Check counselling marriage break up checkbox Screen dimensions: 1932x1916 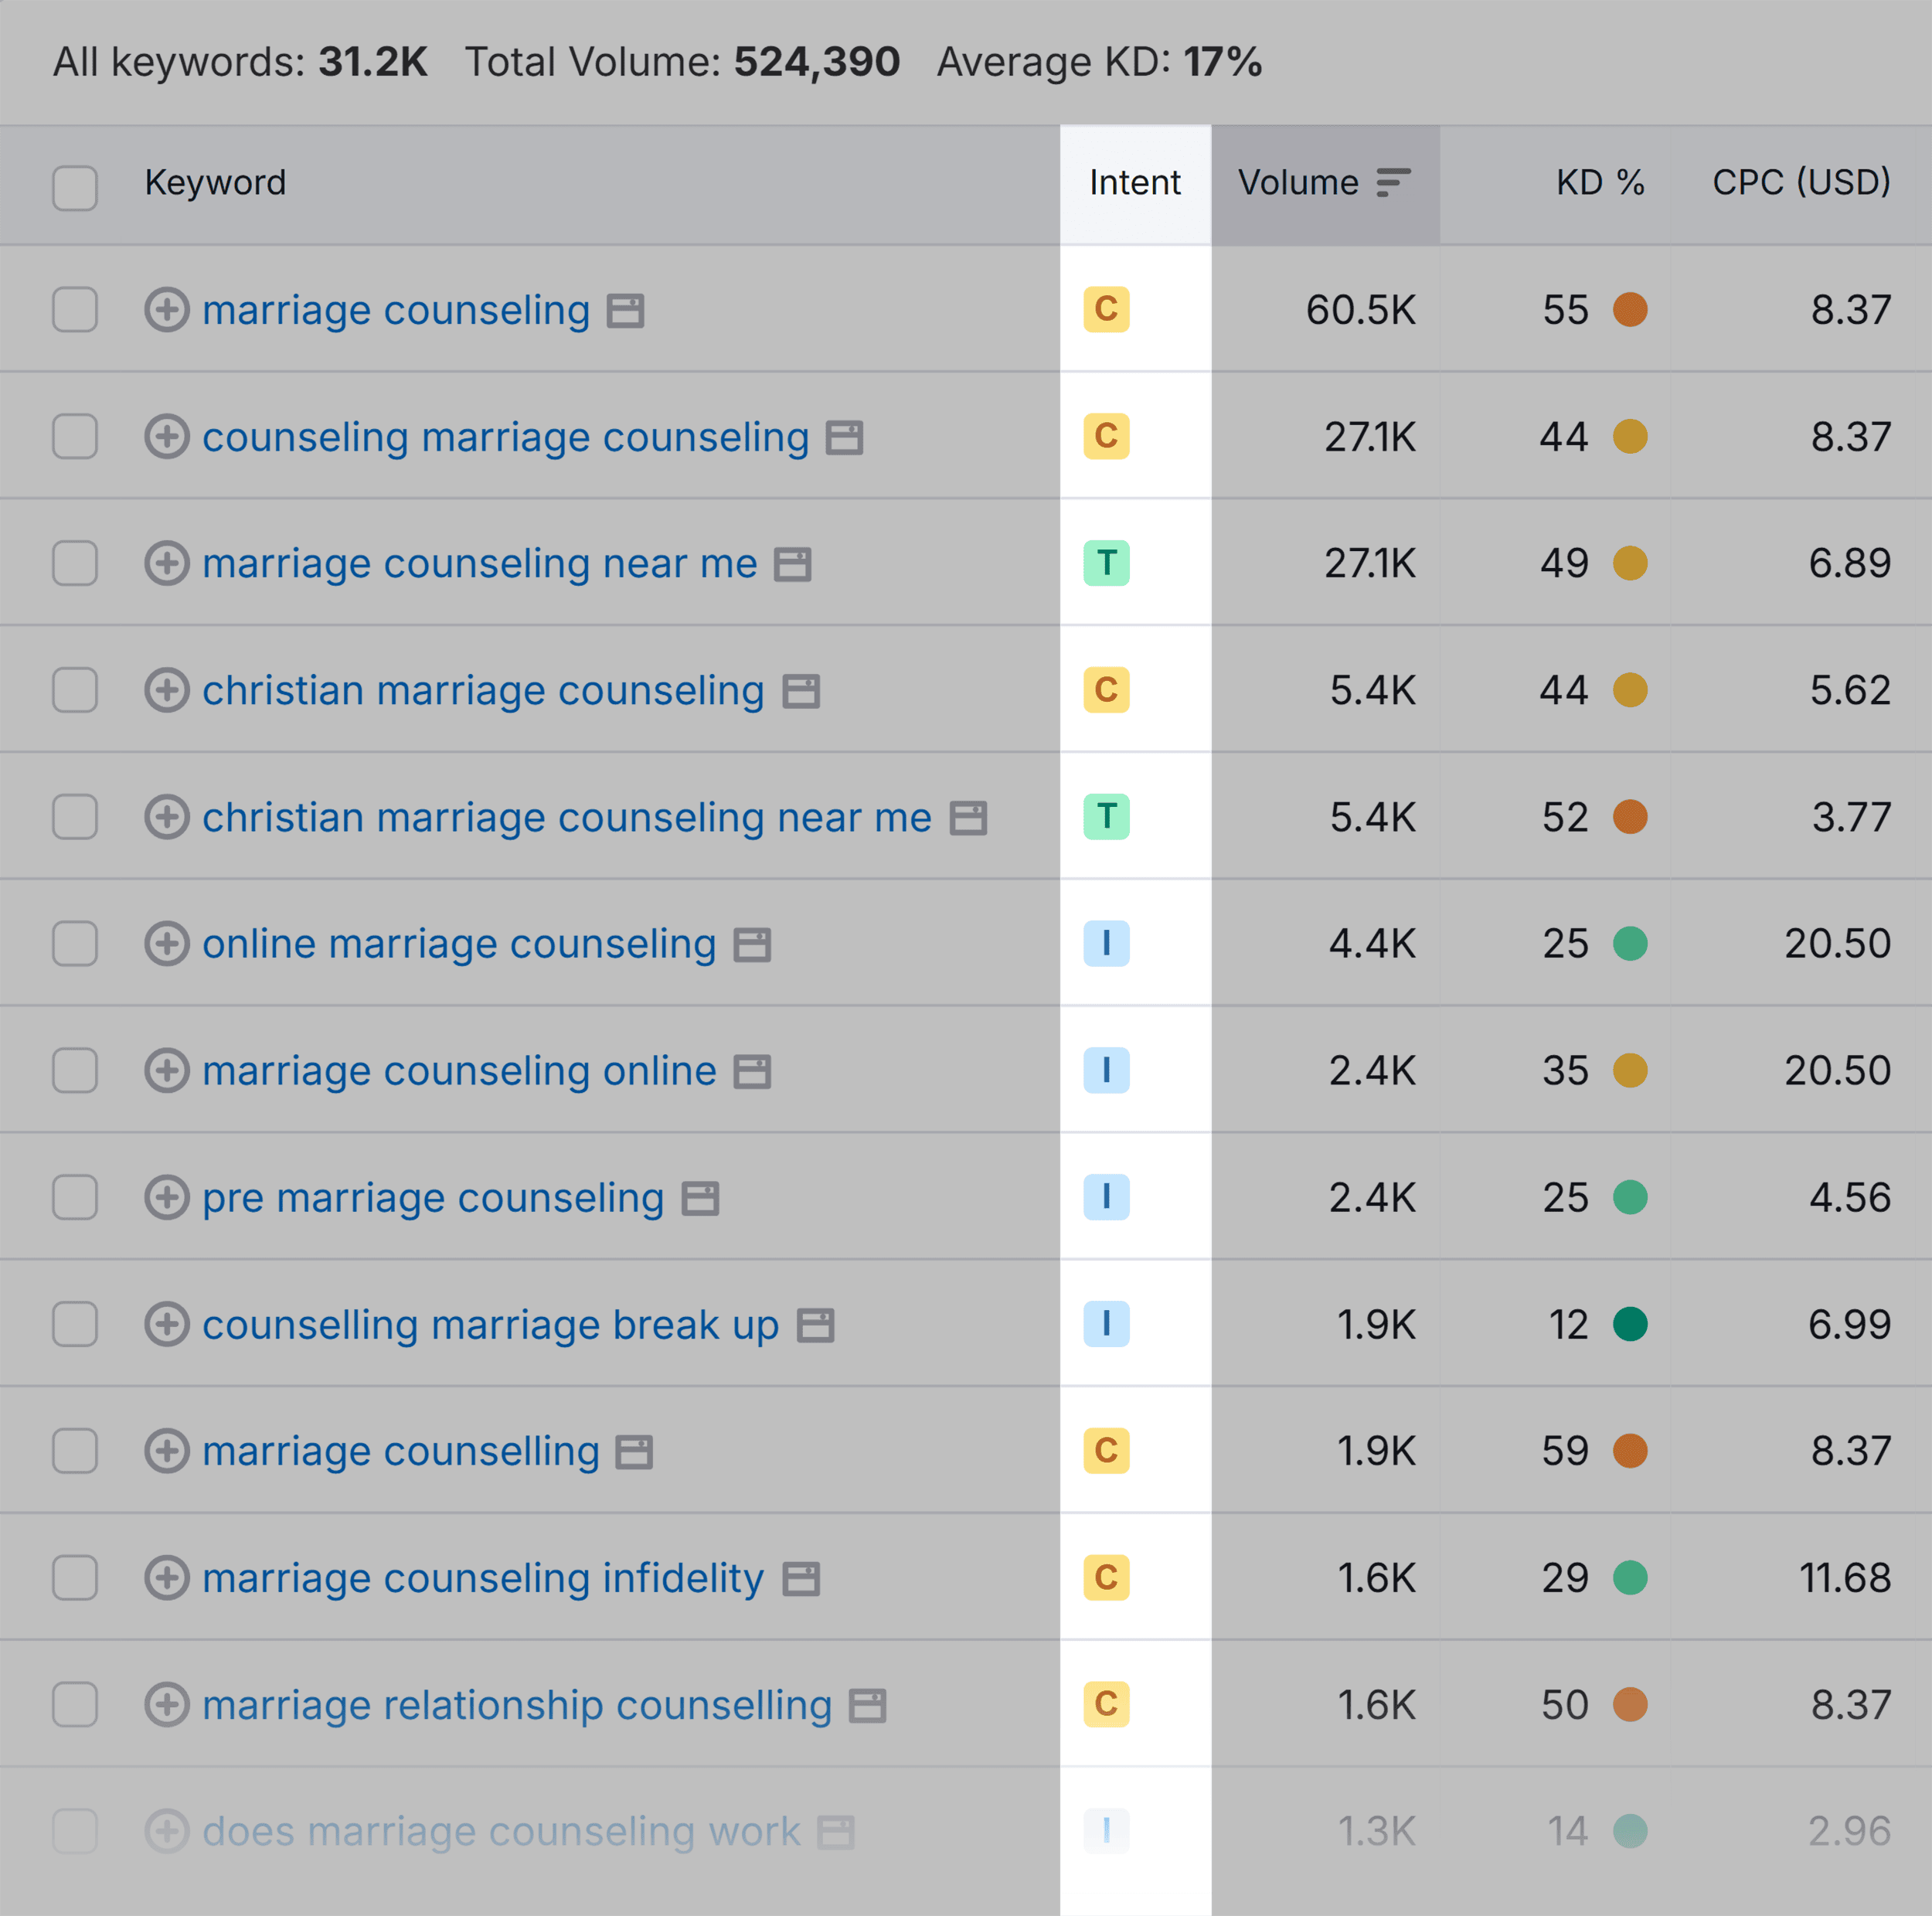click(75, 1324)
